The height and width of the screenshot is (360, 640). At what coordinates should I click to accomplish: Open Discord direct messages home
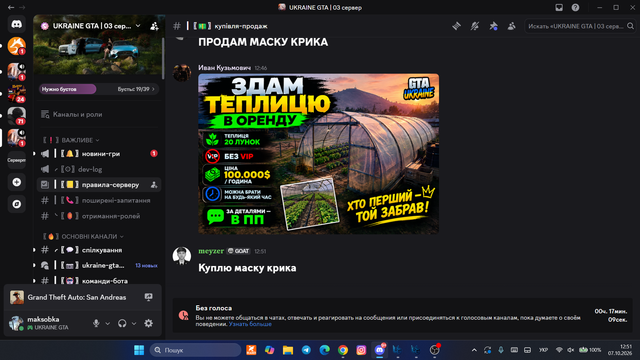coord(16,24)
